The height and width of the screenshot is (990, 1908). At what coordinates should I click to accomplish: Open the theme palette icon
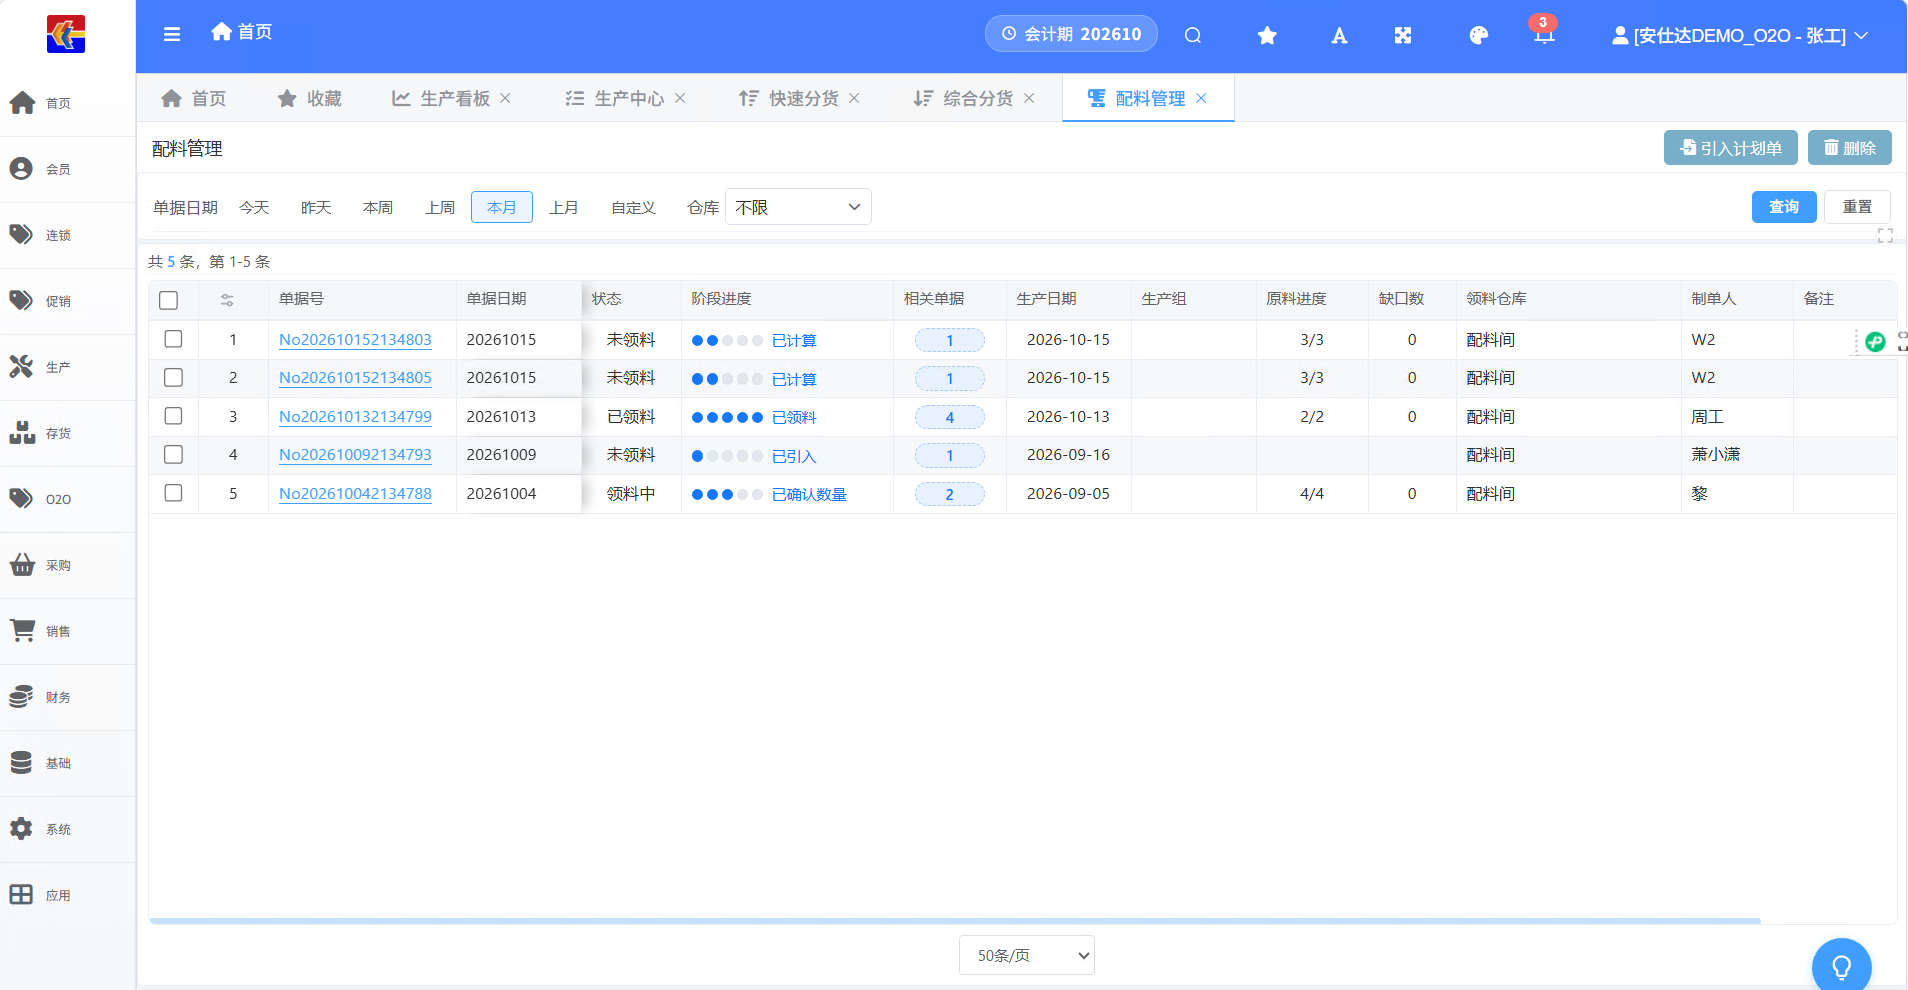1479,36
